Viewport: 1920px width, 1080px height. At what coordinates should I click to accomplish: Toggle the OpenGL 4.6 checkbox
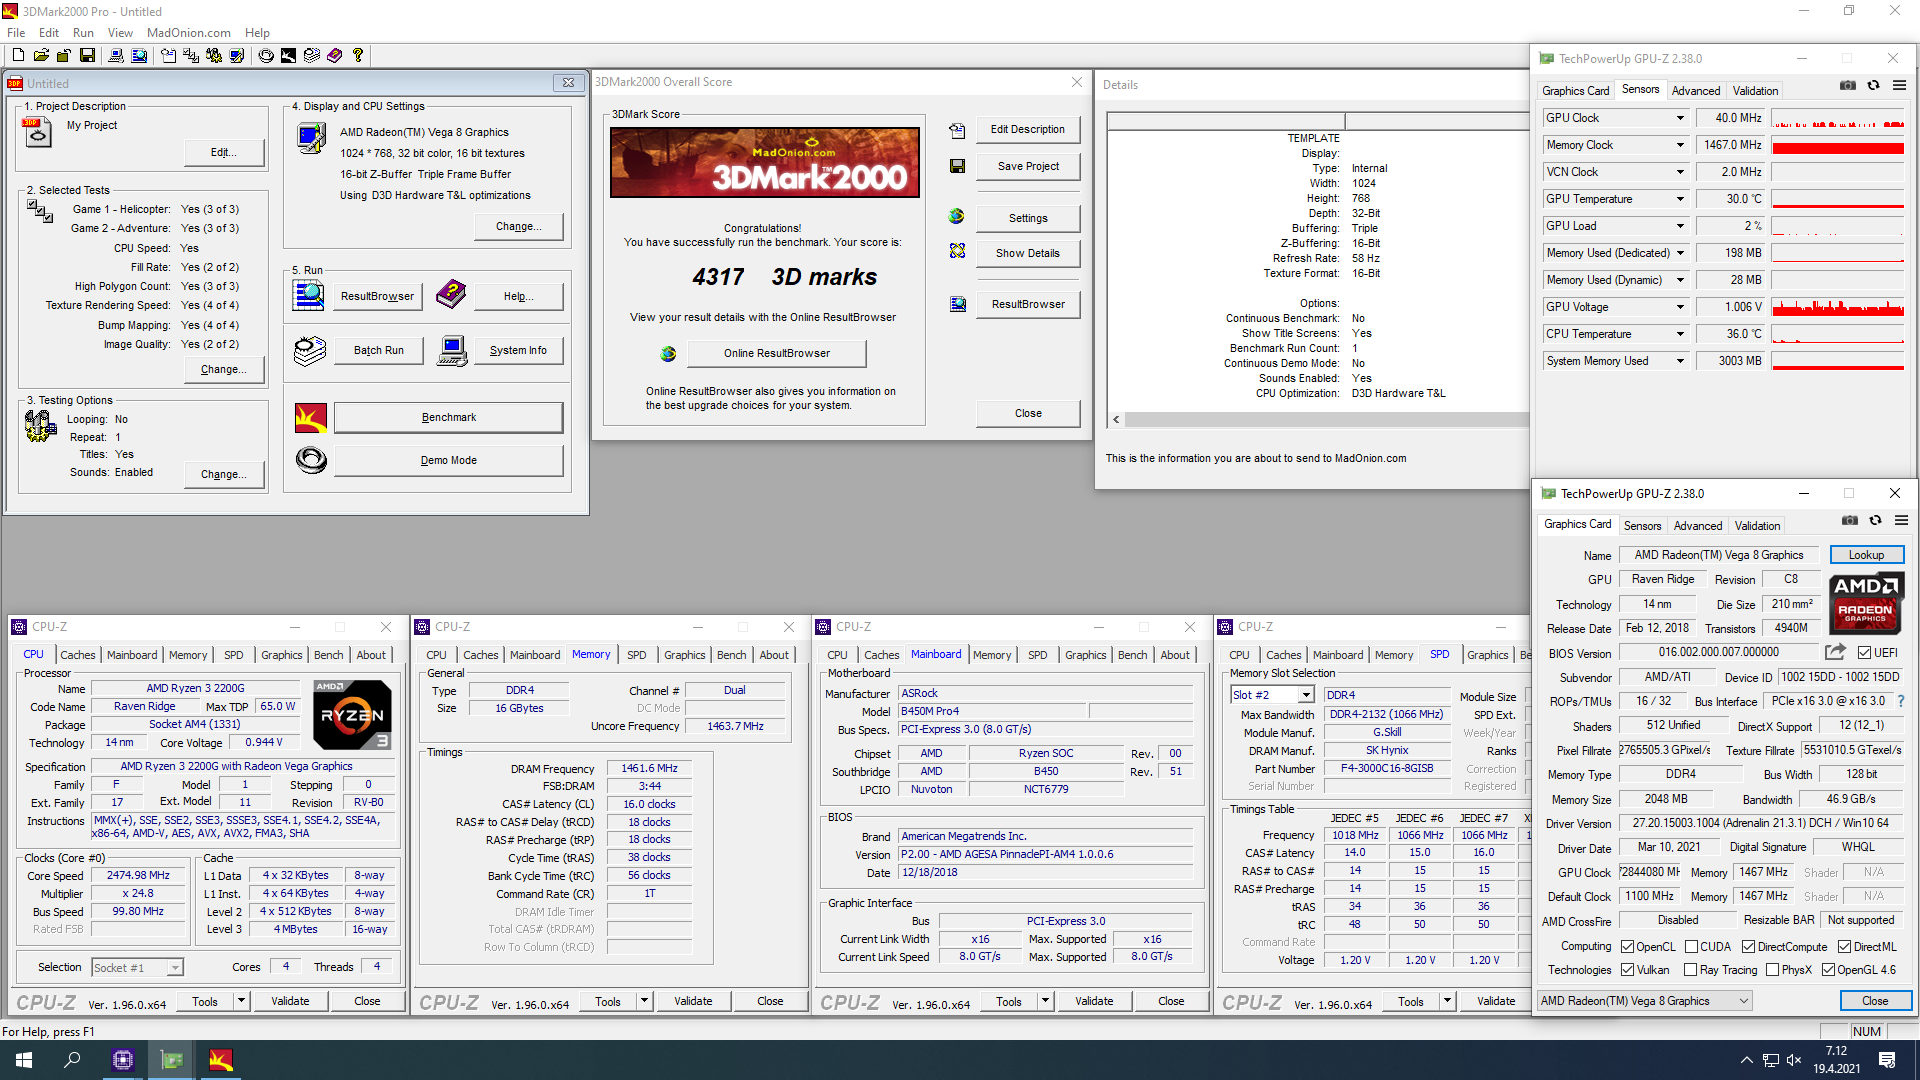pyautogui.click(x=1828, y=970)
